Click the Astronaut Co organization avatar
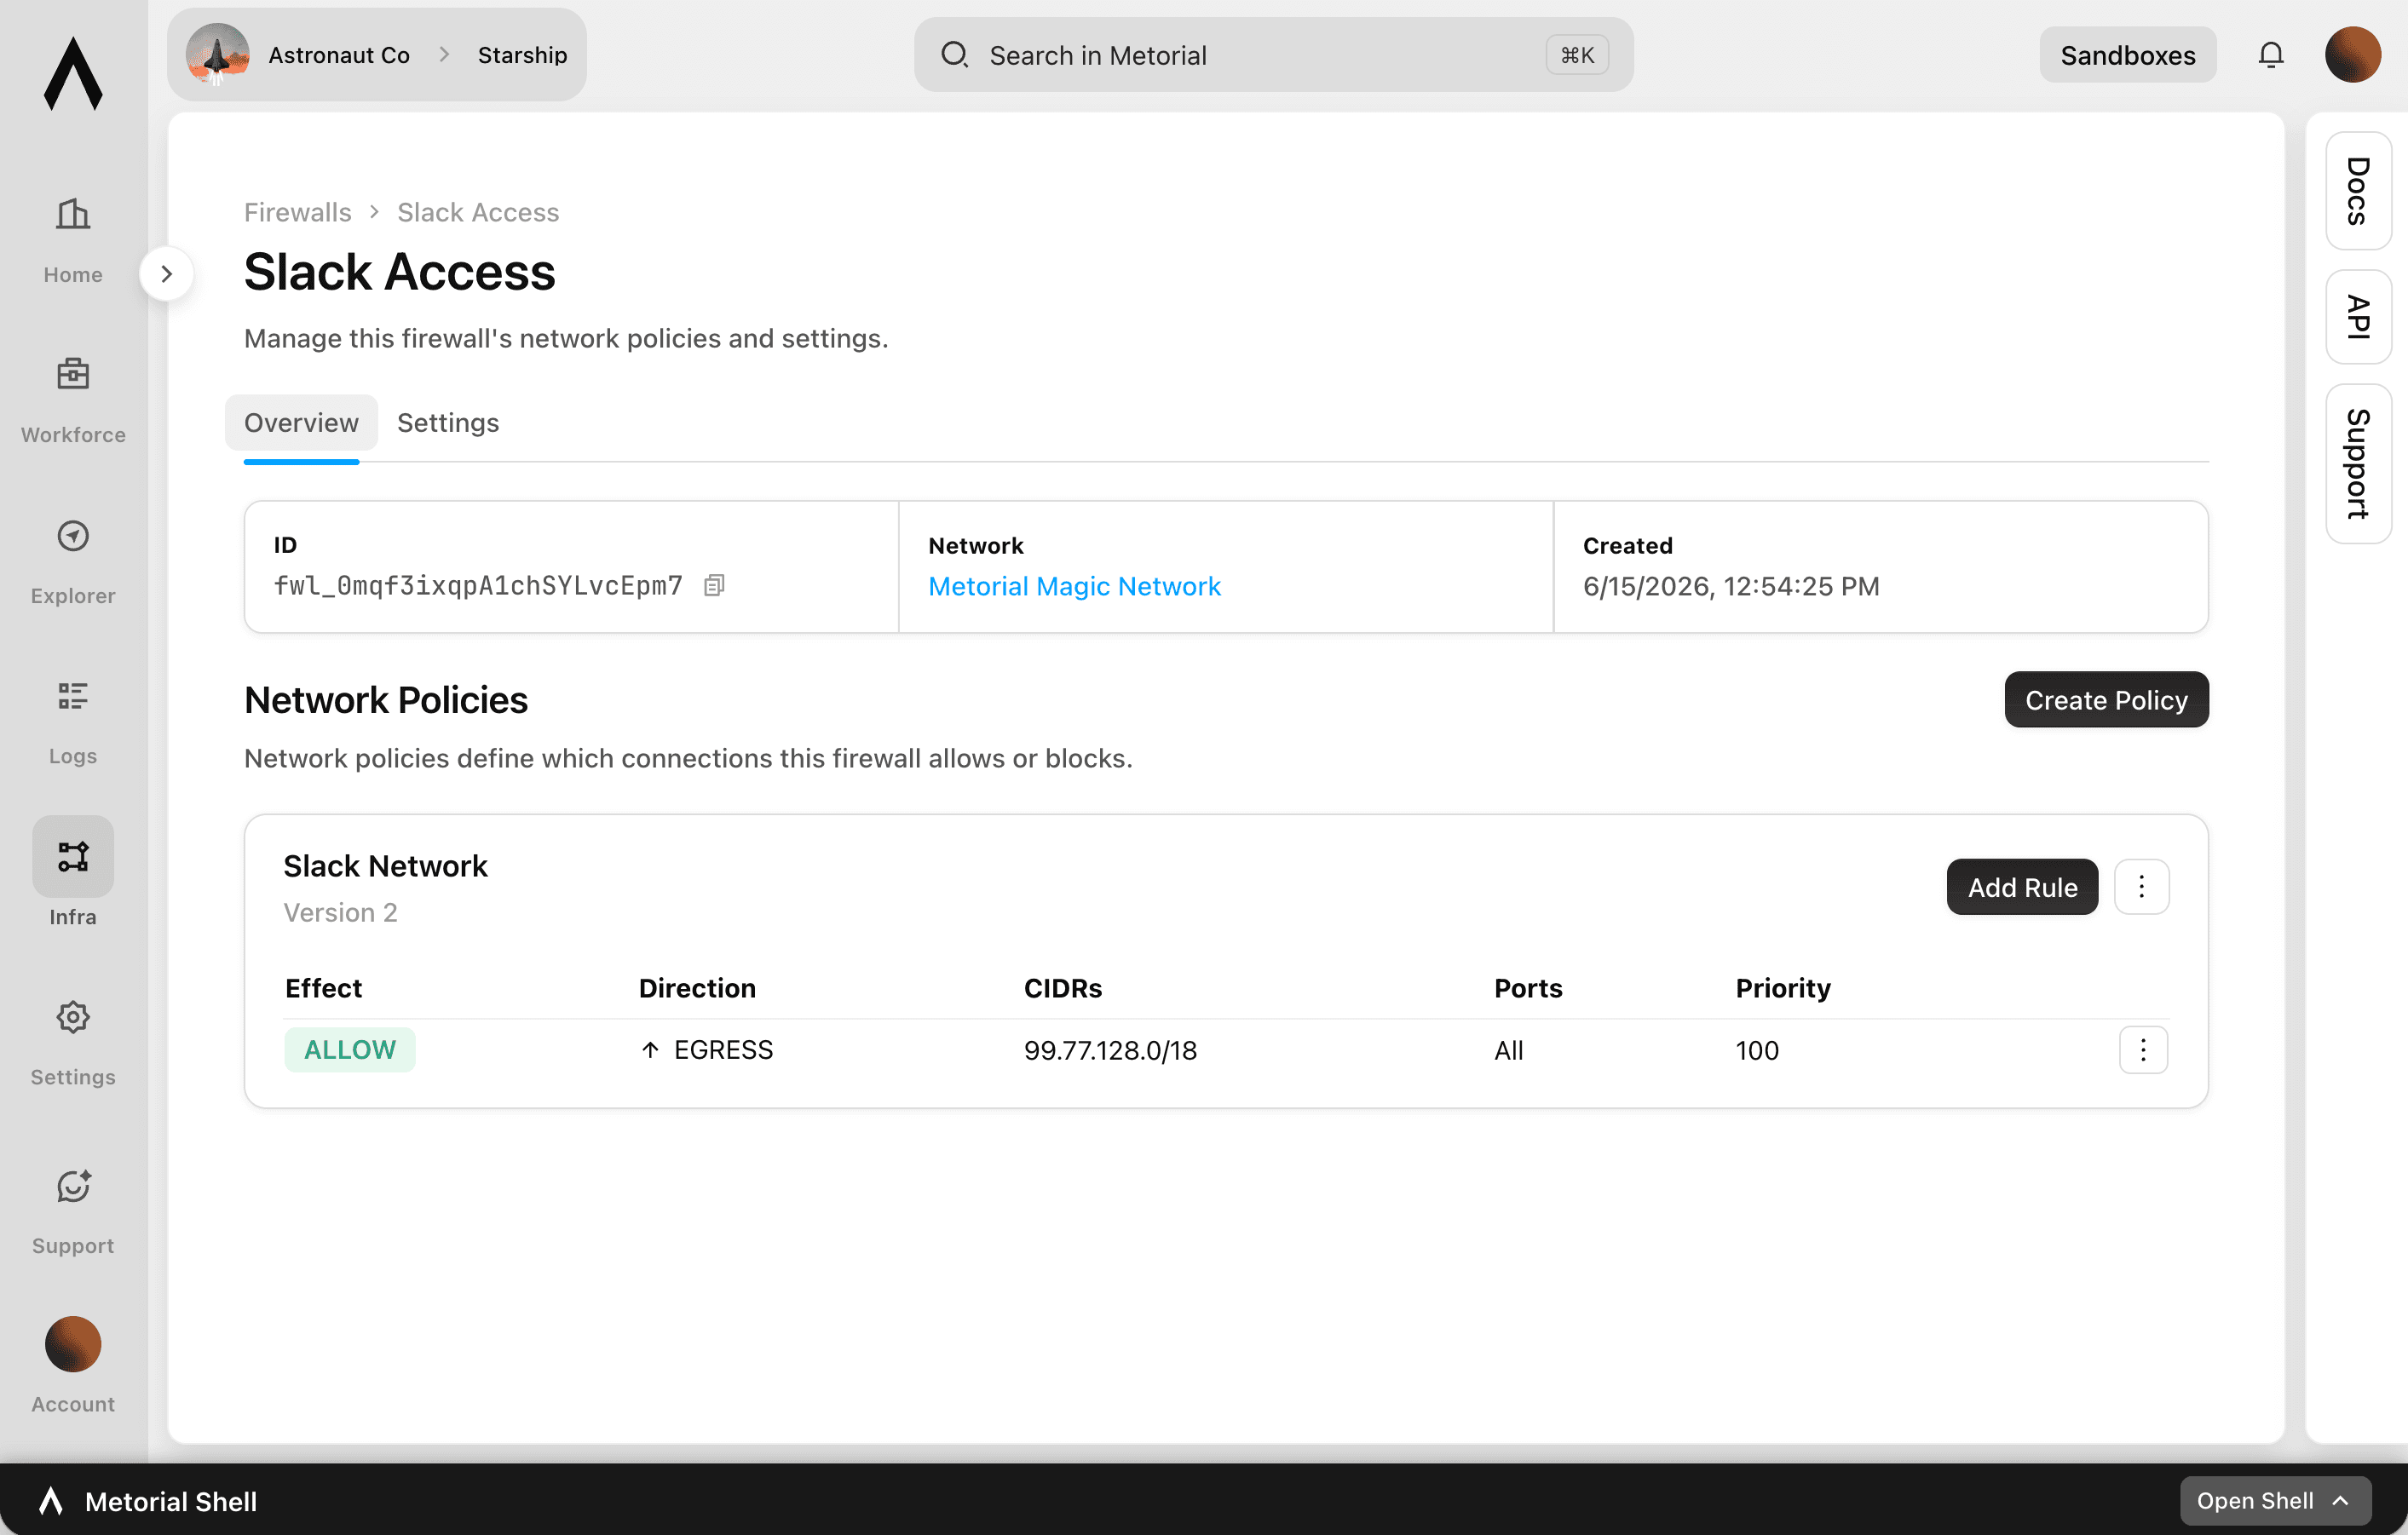Viewport: 2408px width, 1535px height. point(217,54)
